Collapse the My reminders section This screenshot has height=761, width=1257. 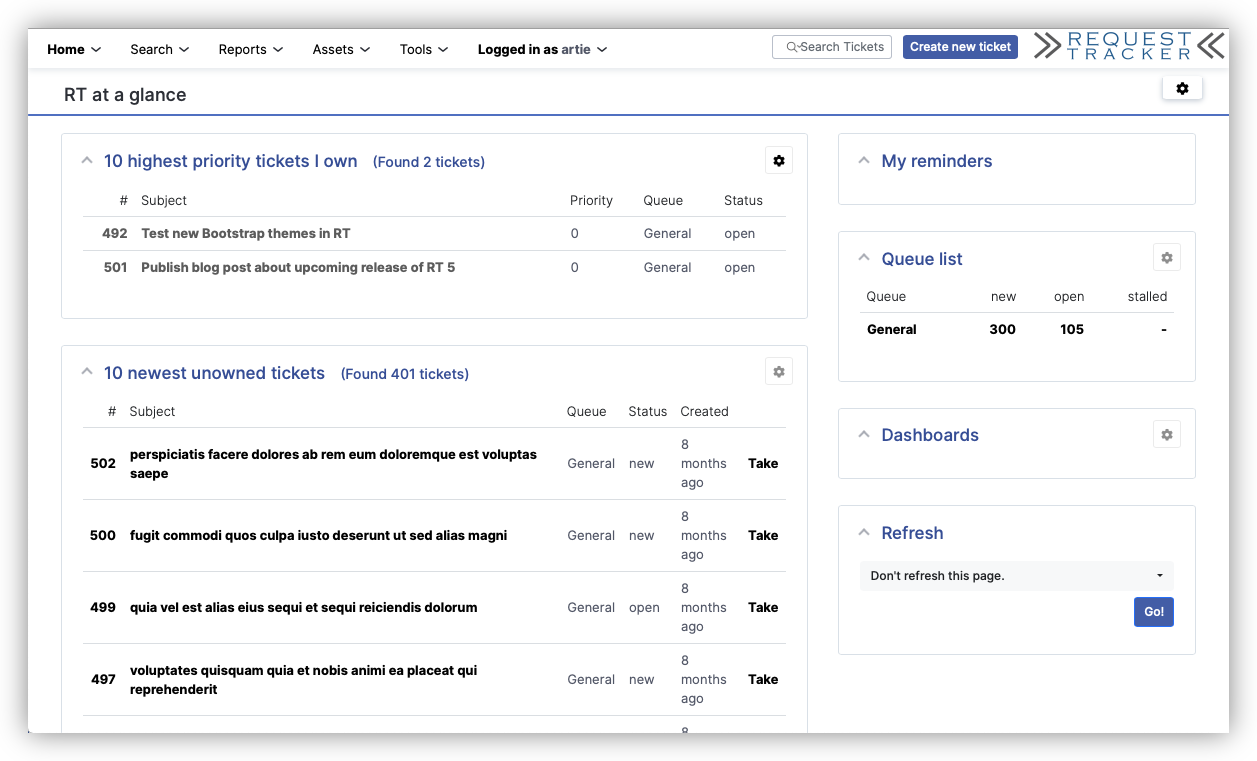coord(864,159)
